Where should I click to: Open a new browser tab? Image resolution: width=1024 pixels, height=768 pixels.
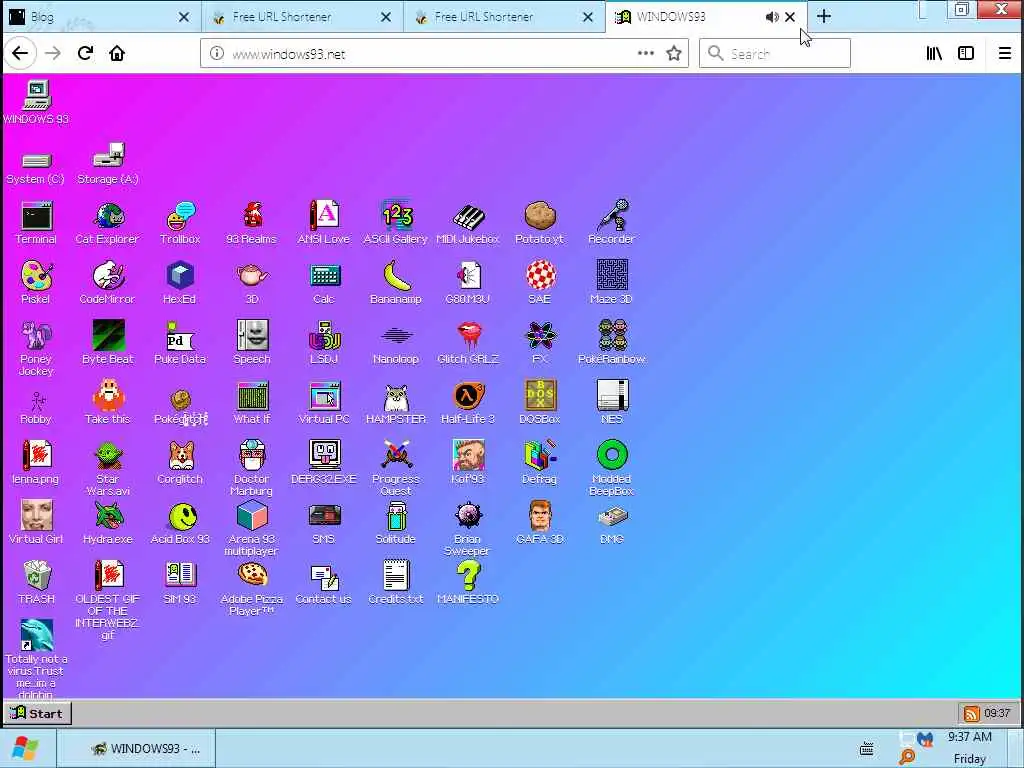(824, 16)
